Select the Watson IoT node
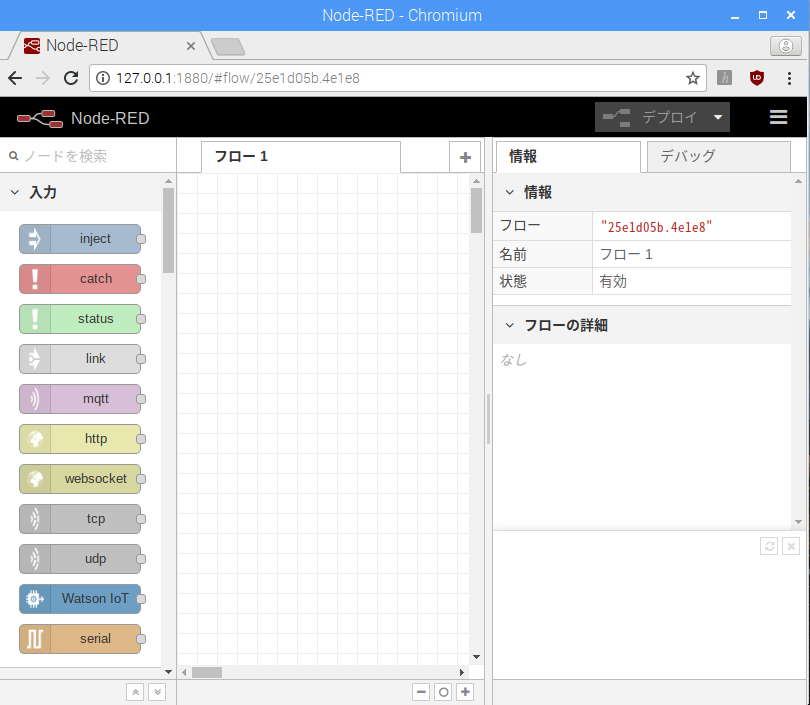Screen dimensions: 810x705 [x=80, y=599]
